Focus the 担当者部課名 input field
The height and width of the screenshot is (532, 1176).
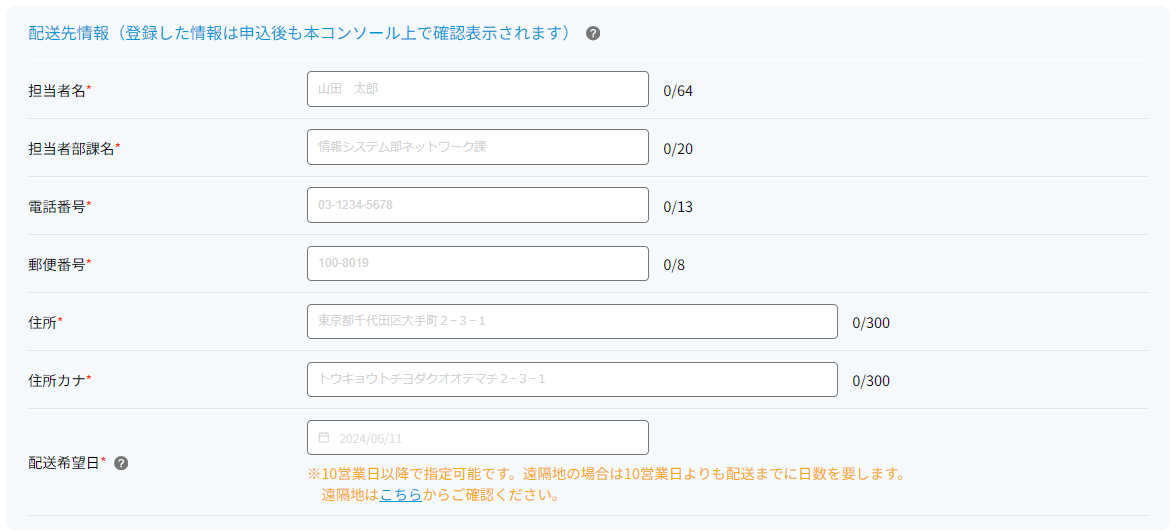[x=478, y=147]
